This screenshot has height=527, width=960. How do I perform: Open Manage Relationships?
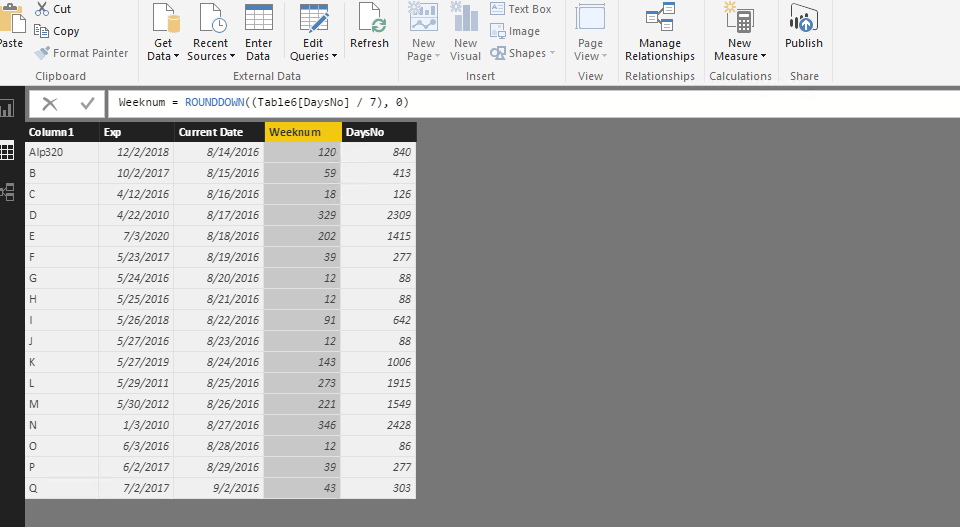pyautogui.click(x=660, y=32)
